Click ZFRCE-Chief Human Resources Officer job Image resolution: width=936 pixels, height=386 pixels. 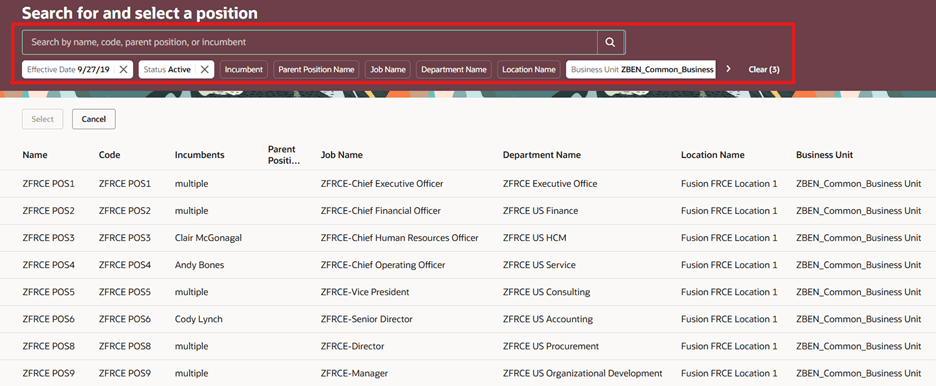(x=399, y=237)
